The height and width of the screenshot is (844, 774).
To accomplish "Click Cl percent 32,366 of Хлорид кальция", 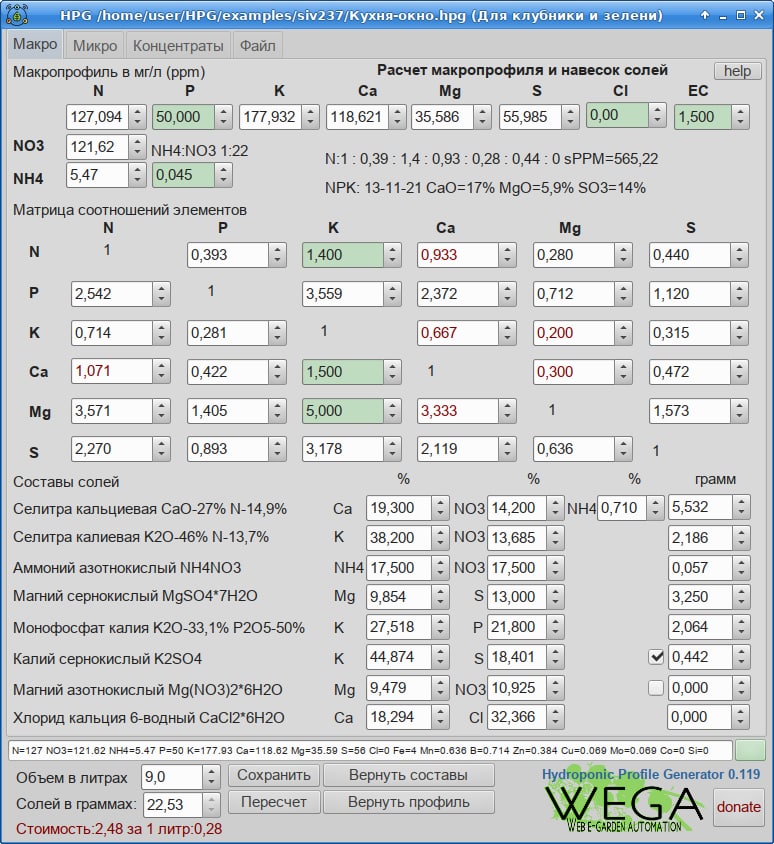I will pyautogui.click(x=517, y=718).
